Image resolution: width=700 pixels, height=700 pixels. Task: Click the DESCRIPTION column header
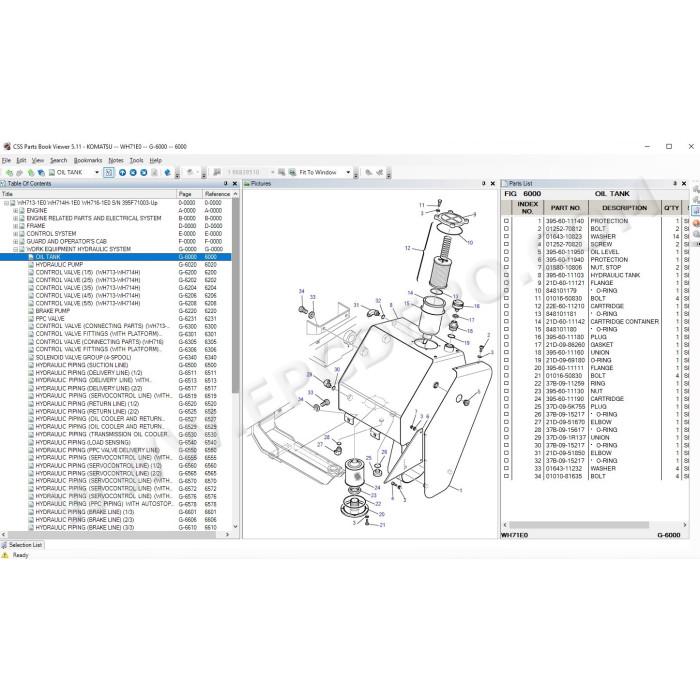pyautogui.click(x=625, y=208)
